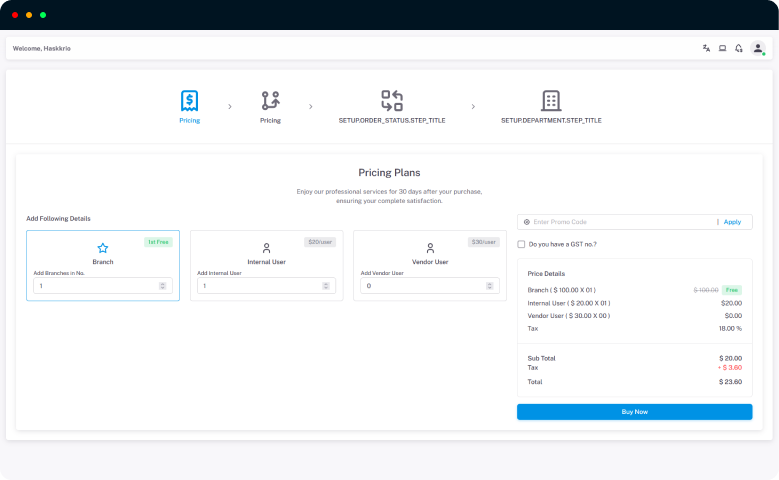Focus the Enter Promo Code field
779x480 pixels.
620,222
